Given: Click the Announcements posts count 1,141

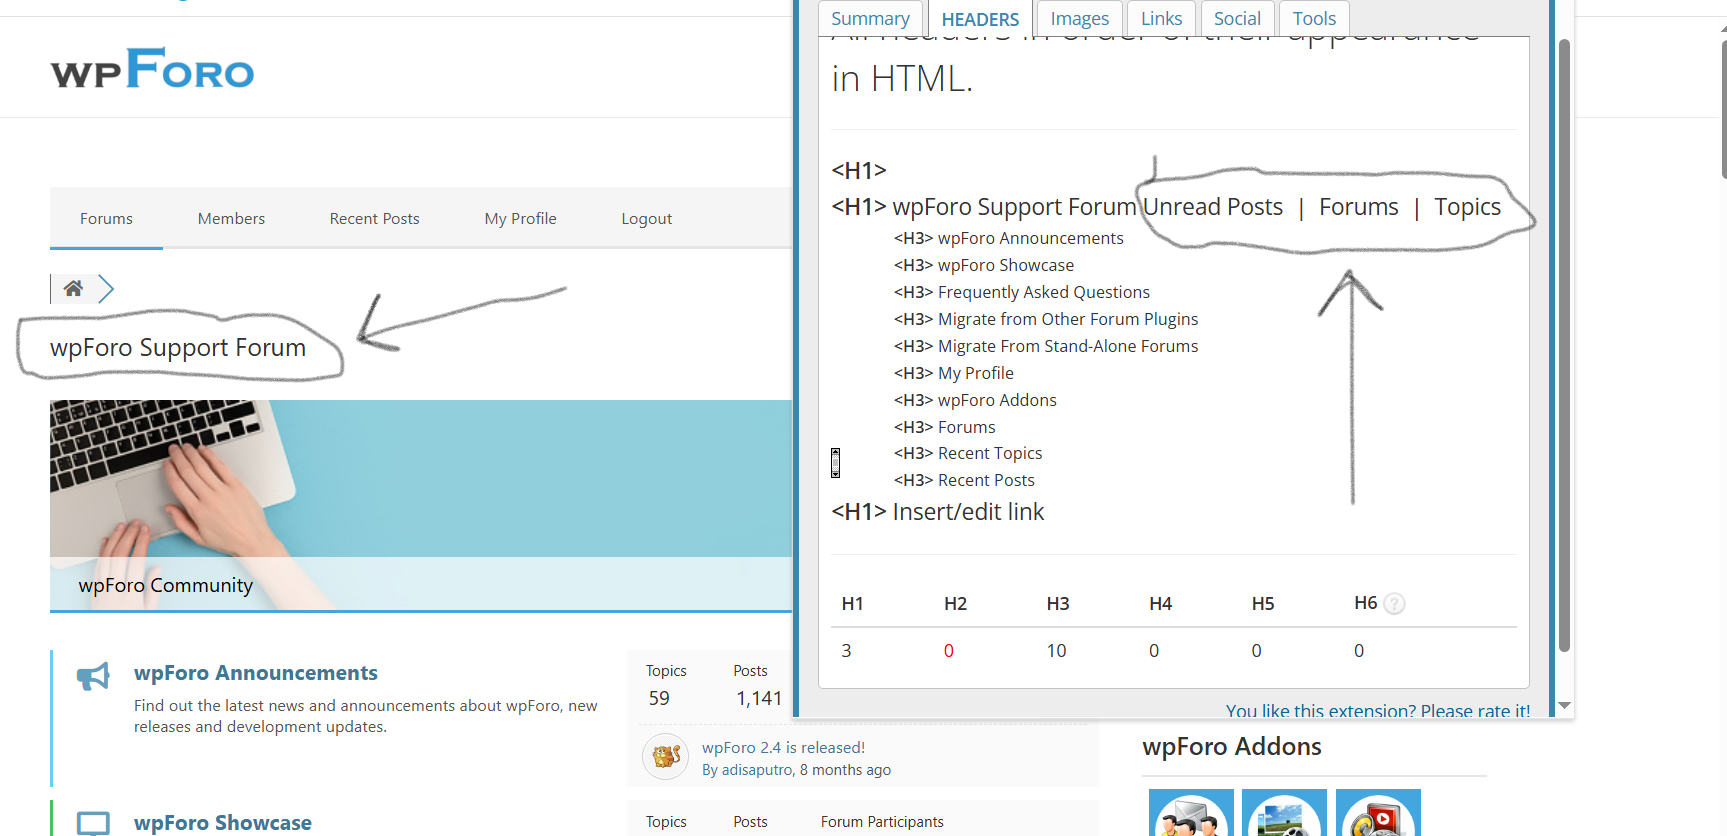Looking at the screenshot, I should [759, 698].
